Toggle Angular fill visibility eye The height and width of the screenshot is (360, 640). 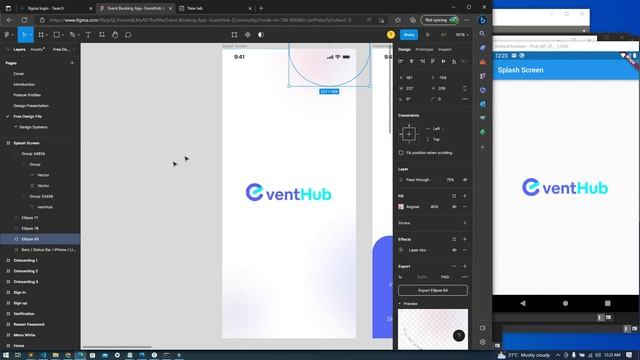454,207
